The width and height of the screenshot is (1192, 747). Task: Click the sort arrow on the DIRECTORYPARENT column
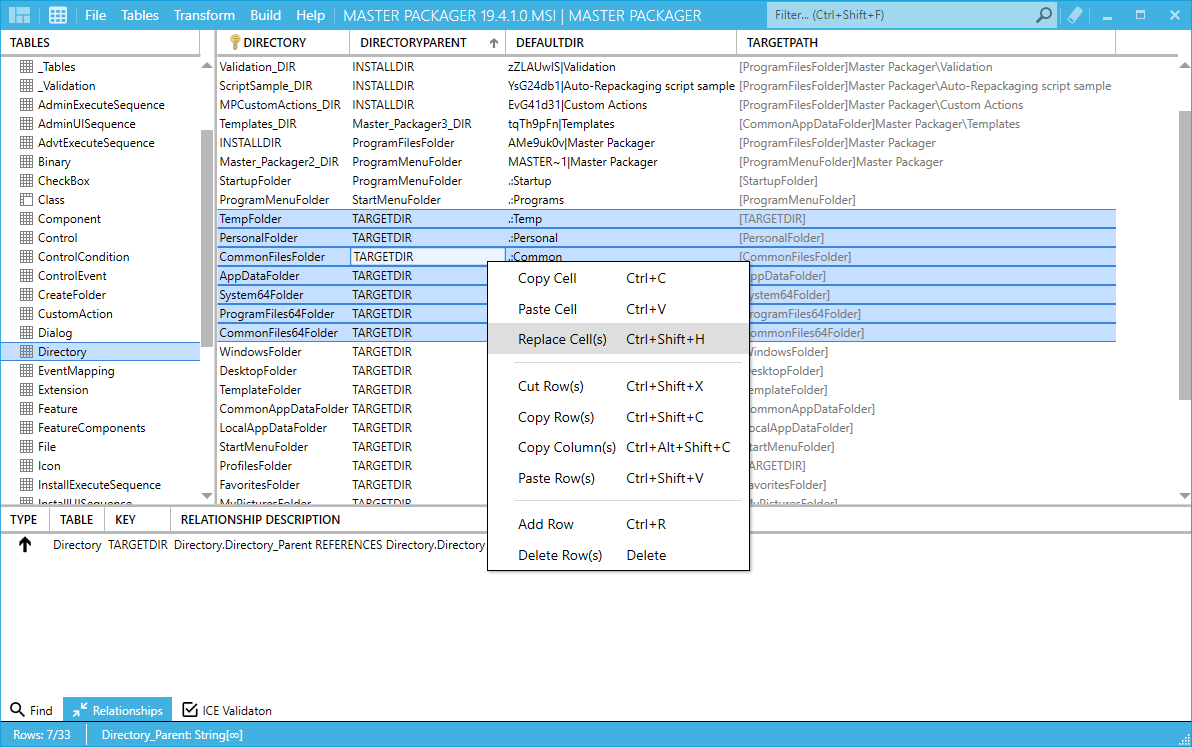[494, 43]
